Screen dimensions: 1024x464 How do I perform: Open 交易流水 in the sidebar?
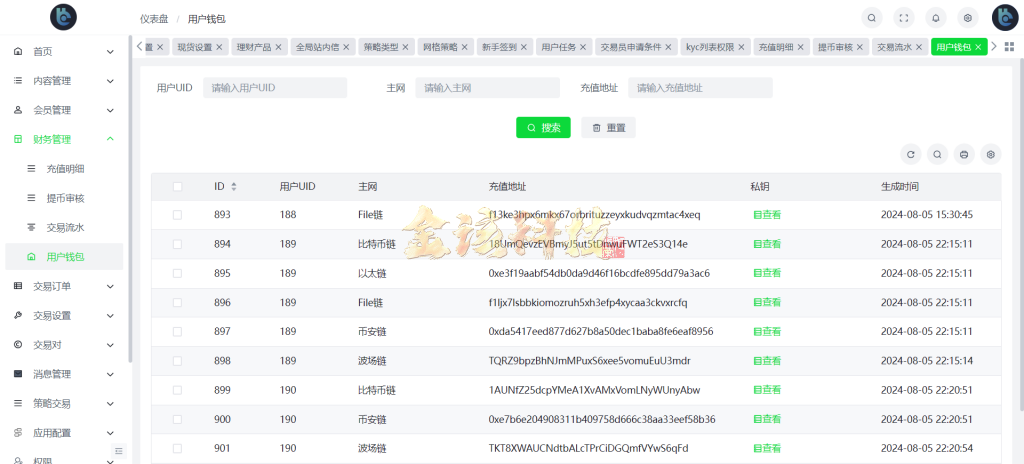[x=65, y=227]
